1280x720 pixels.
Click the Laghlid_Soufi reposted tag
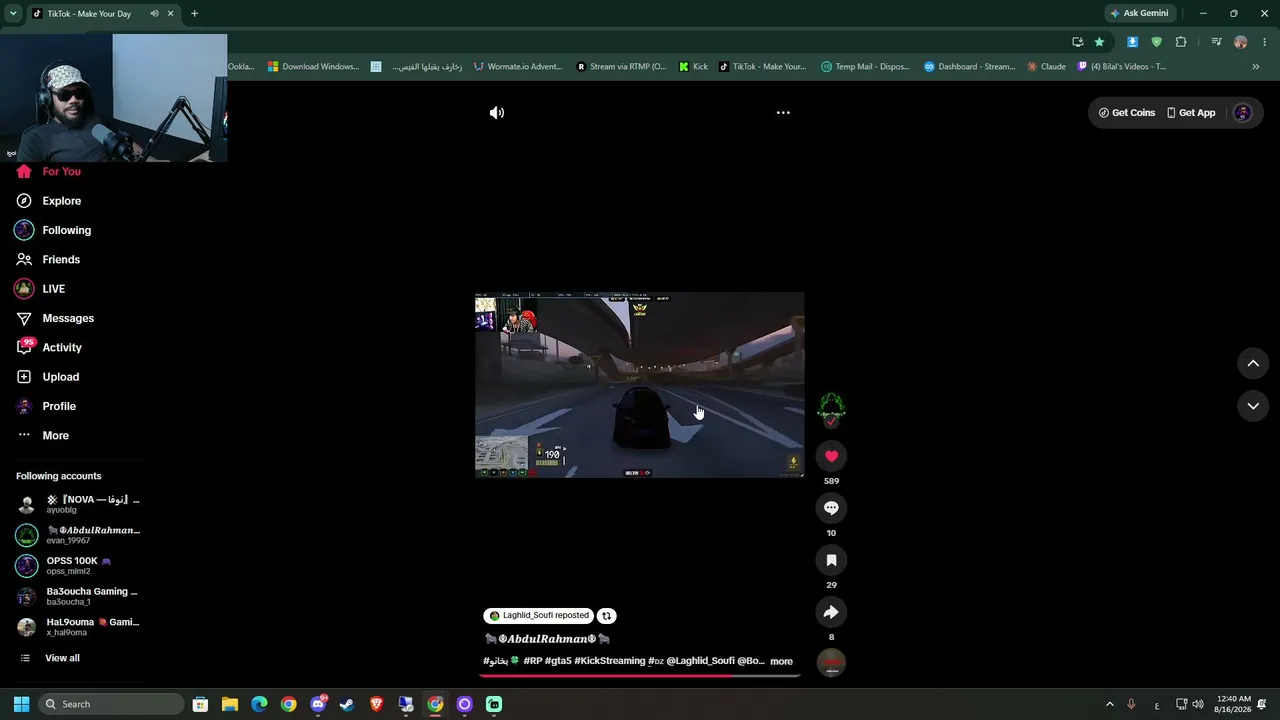pos(538,616)
